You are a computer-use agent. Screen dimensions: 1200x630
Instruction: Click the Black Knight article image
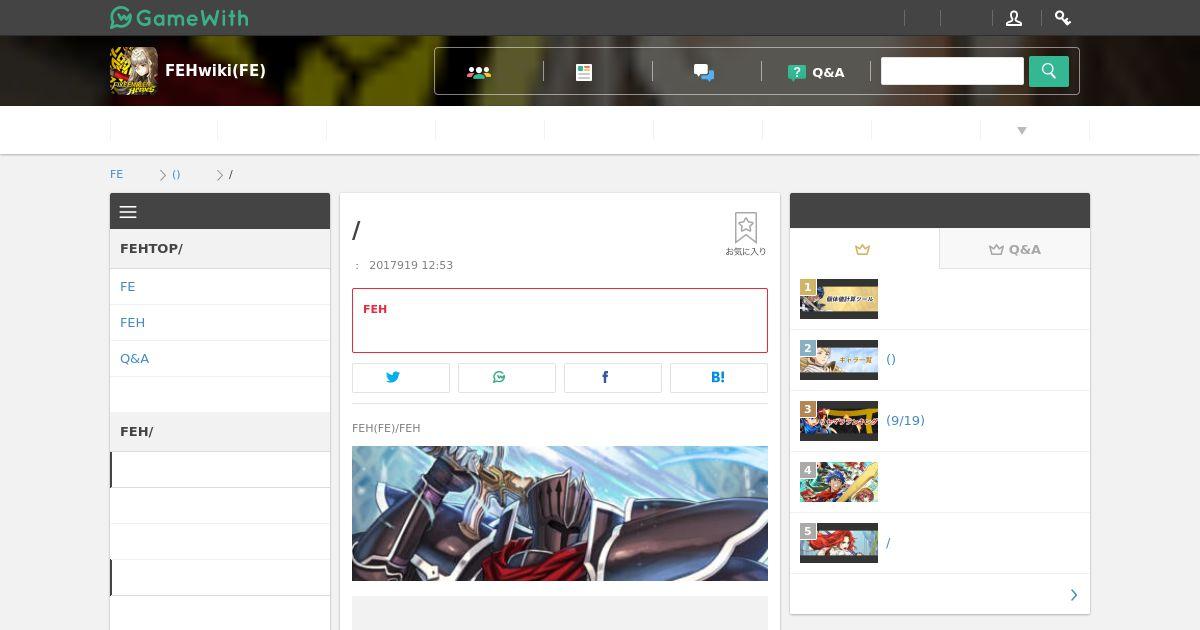point(560,513)
